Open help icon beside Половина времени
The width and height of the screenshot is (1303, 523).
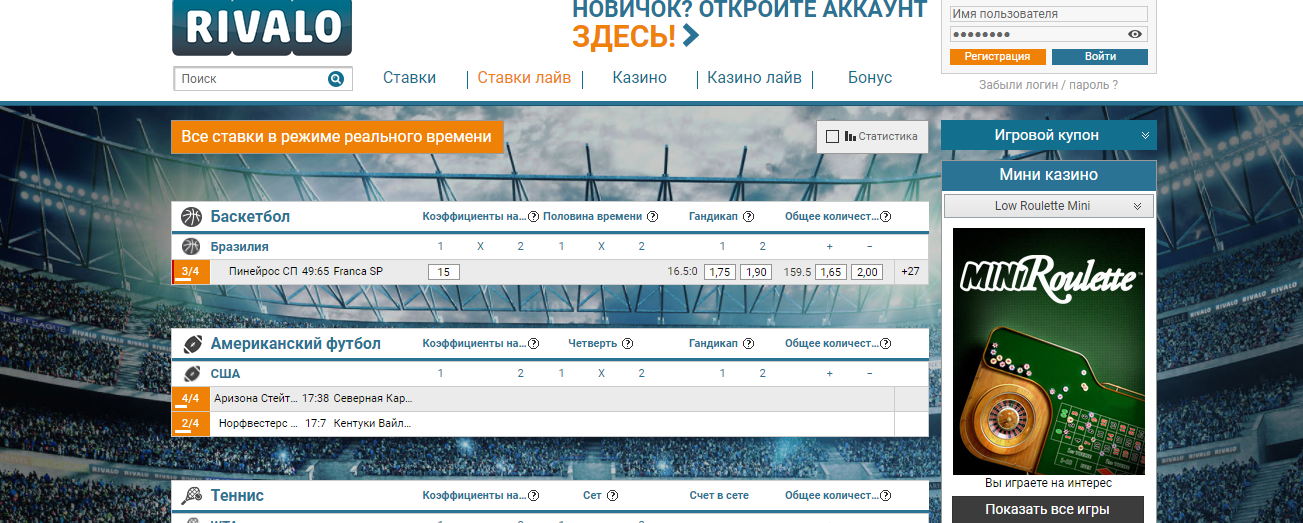(652, 217)
